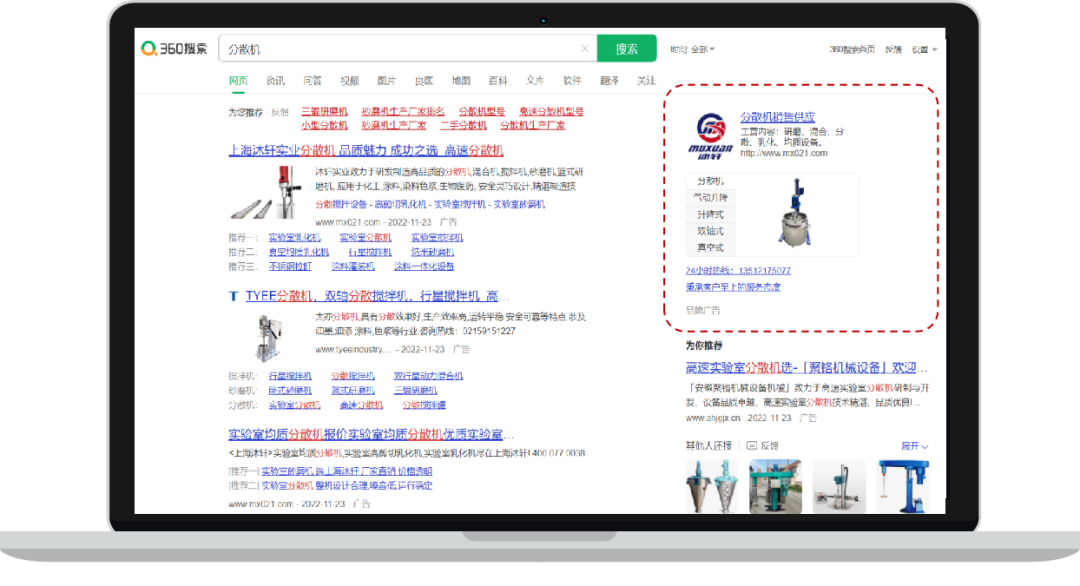Image resolution: width=1080 pixels, height=586 pixels.
Task: Select the 双轴式 tab in the ad card
Action: point(710,231)
